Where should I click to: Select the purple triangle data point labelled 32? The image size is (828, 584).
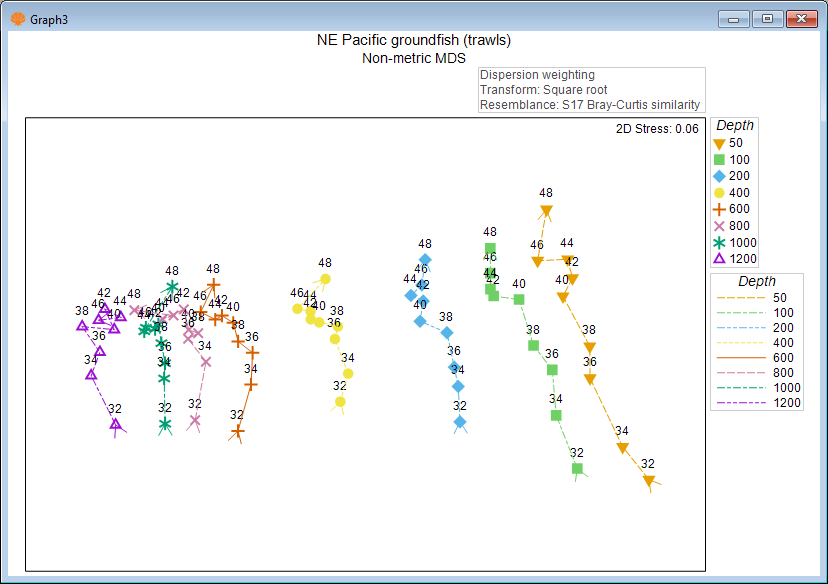[115, 425]
